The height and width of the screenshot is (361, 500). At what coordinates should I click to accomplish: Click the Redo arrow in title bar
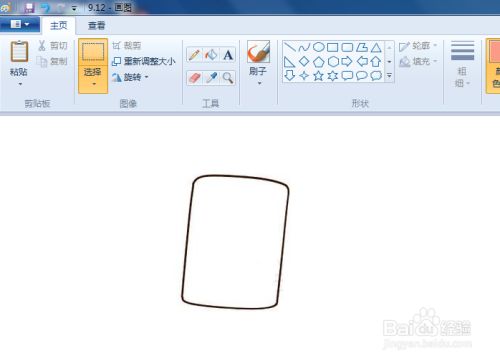pyautogui.click(x=61, y=8)
